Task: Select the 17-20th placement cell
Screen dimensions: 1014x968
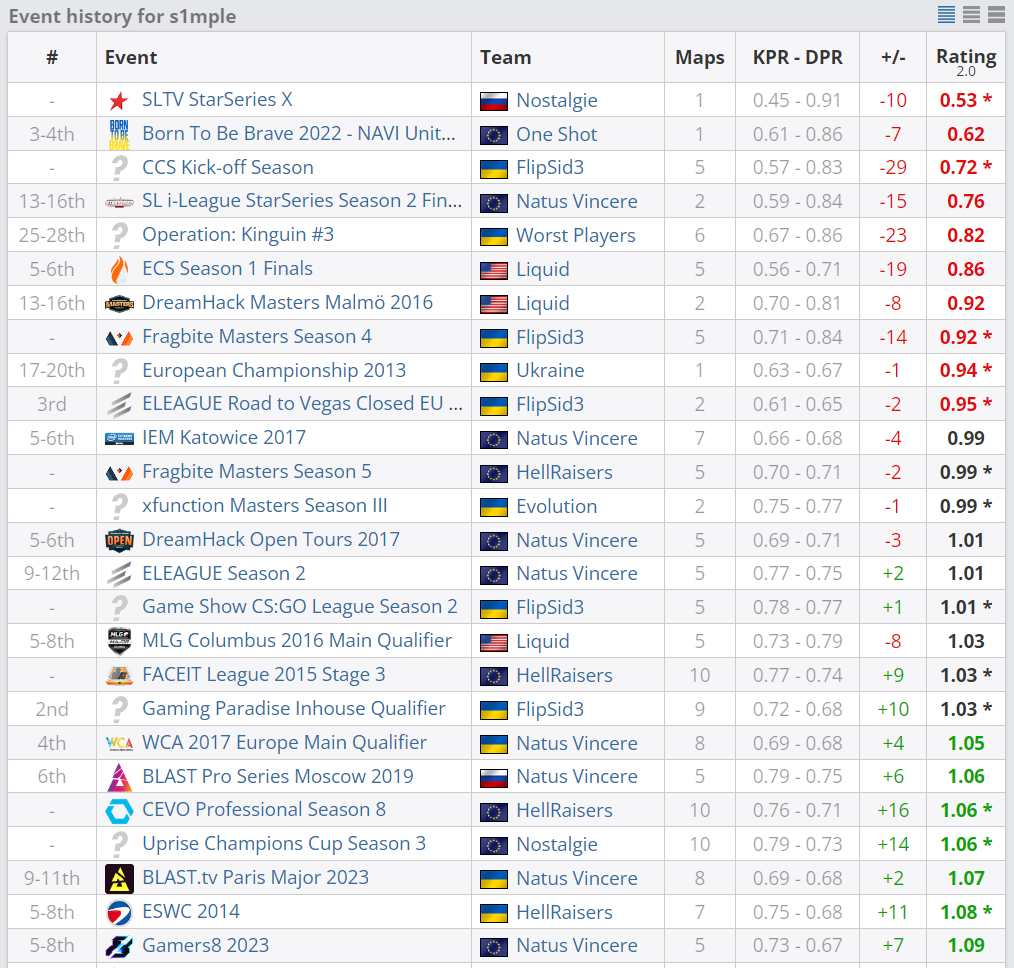Action: pos(52,371)
